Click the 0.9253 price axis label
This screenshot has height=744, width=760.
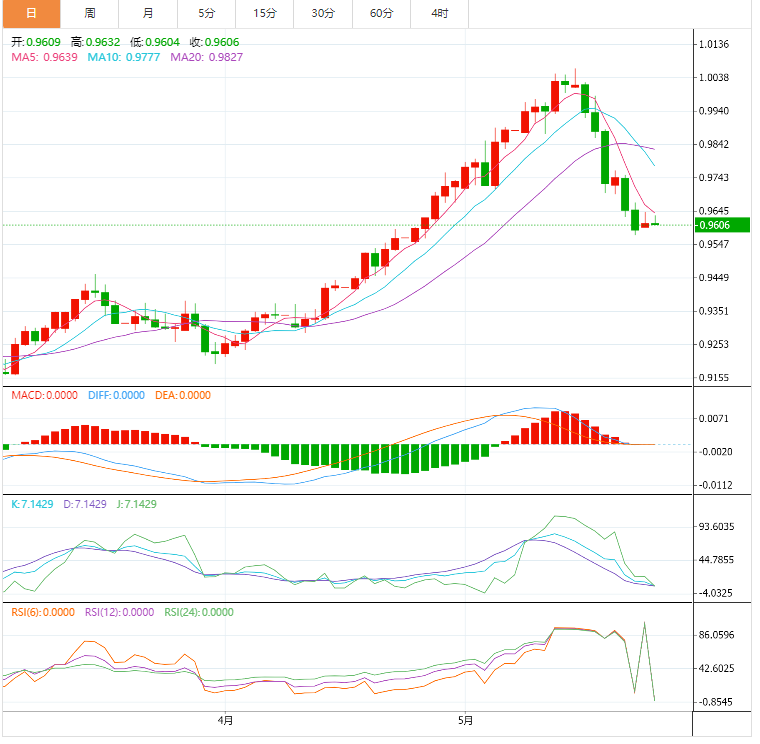714,345
